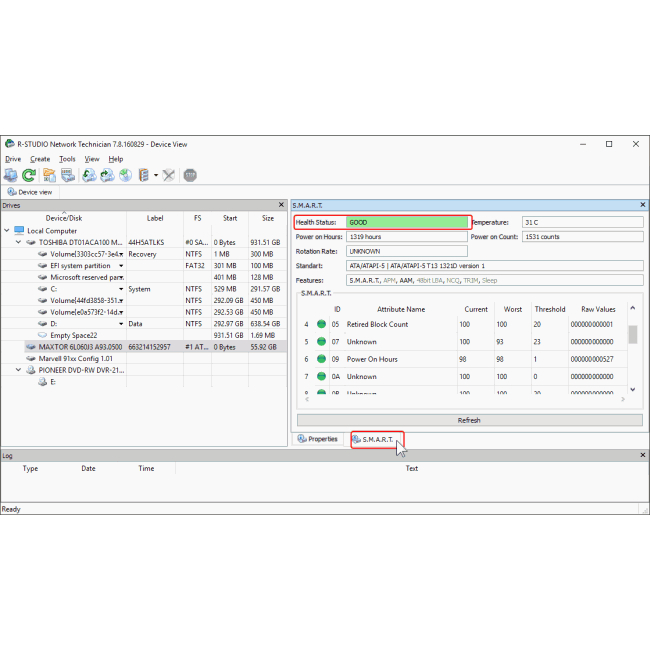Click the S.M.A.R.T. table vertical scrollbar thumb
The height and width of the screenshot is (650, 650).
pos(632,335)
